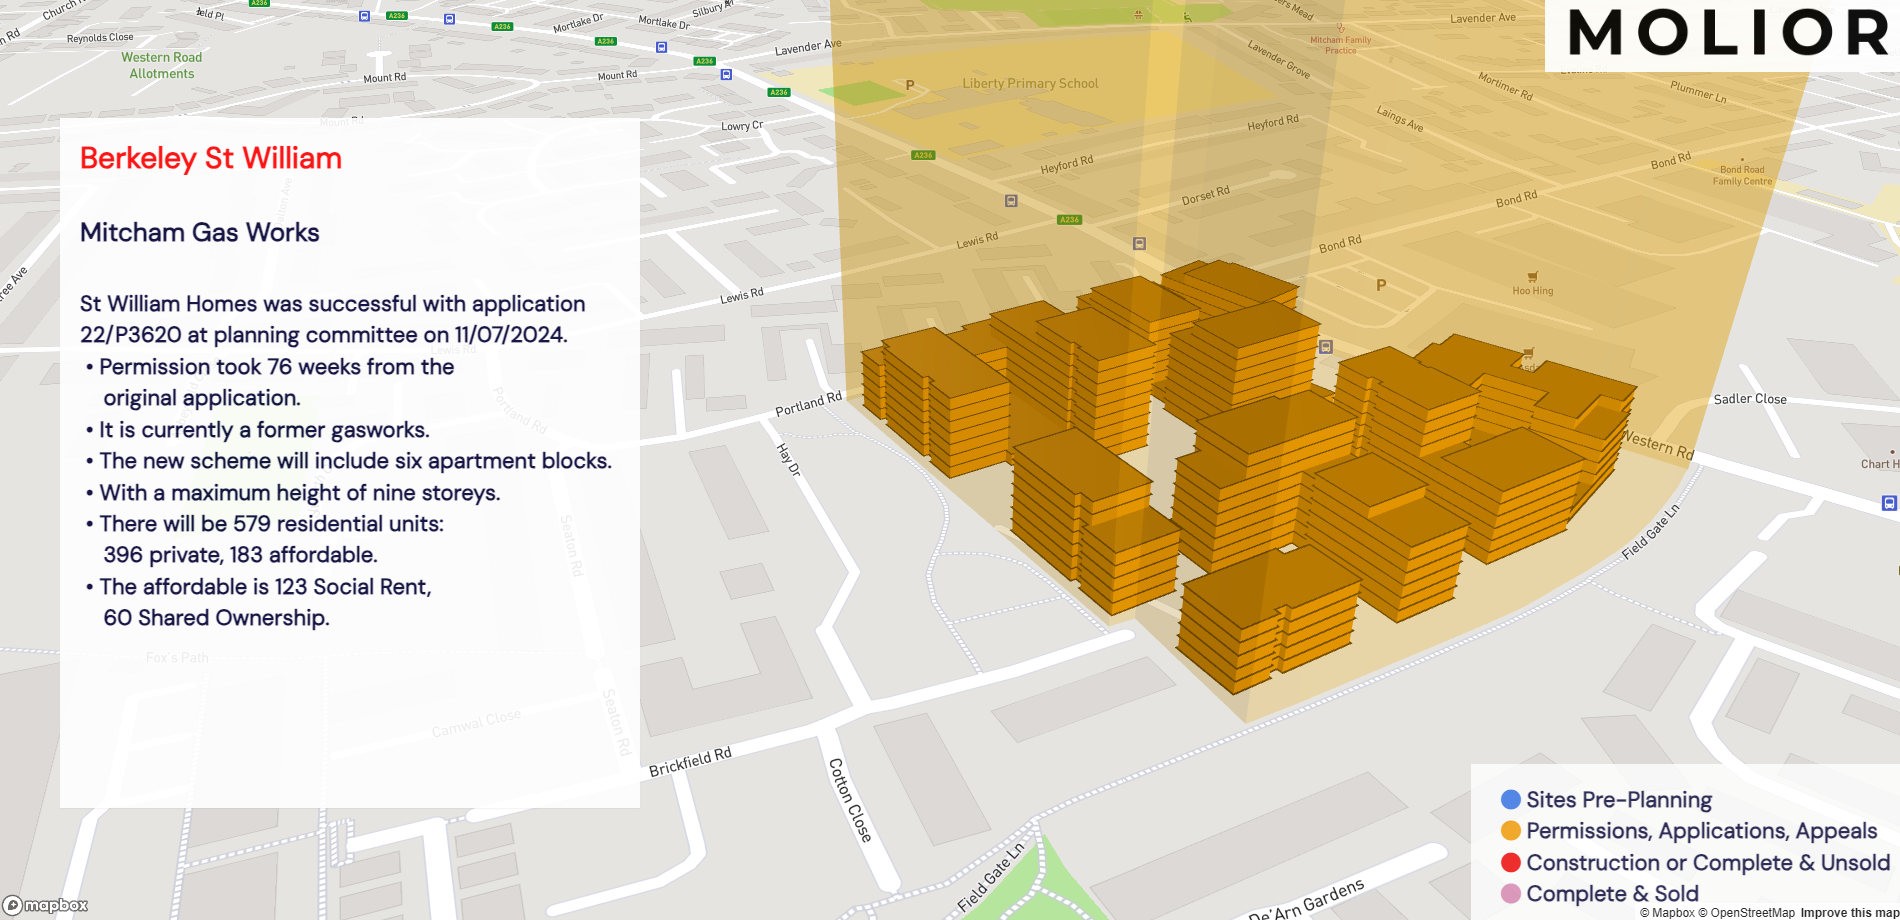Click the Hoo Hing place label
The width and height of the screenshot is (1900, 920).
point(1533,291)
